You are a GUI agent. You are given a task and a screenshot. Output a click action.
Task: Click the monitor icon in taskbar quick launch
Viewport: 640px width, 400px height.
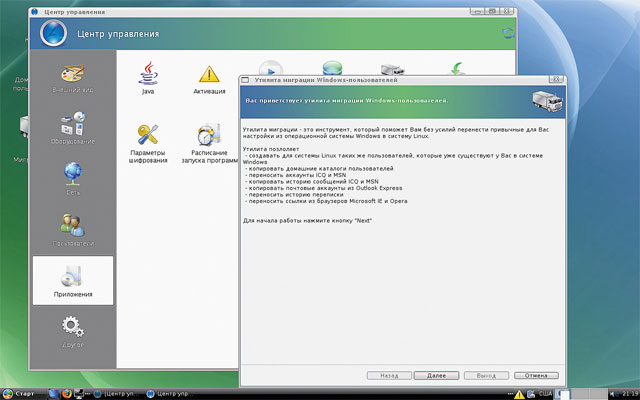point(79,394)
